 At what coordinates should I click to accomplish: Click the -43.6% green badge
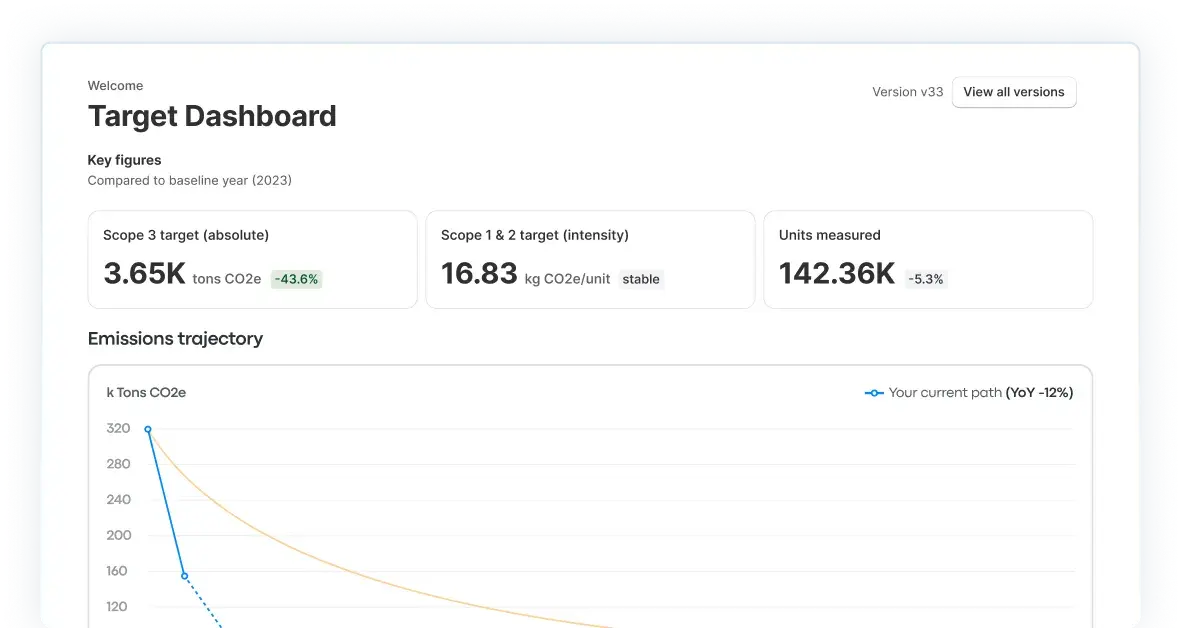(297, 279)
